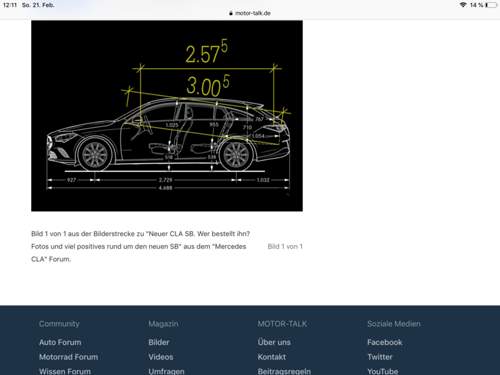Open the Auto Forum link
500x375 pixels.
coord(60,342)
